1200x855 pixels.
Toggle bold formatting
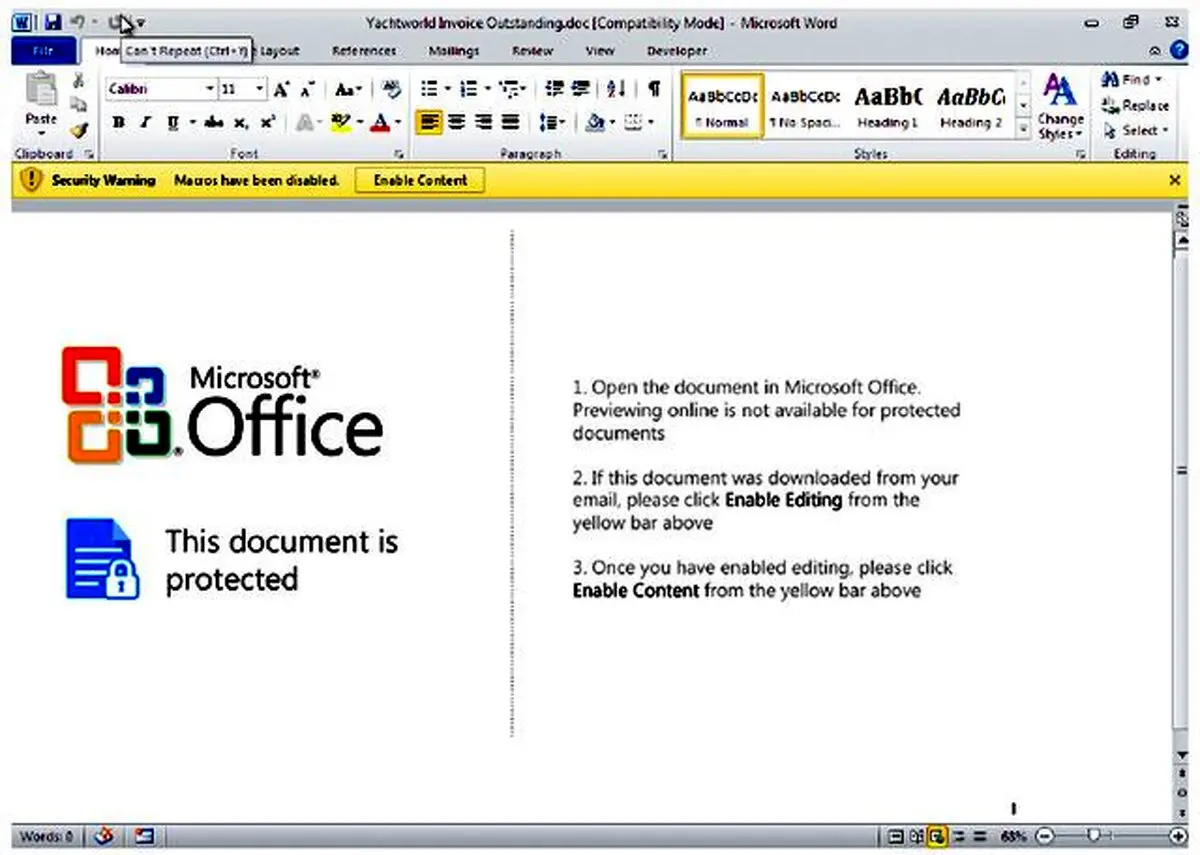click(119, 122)
